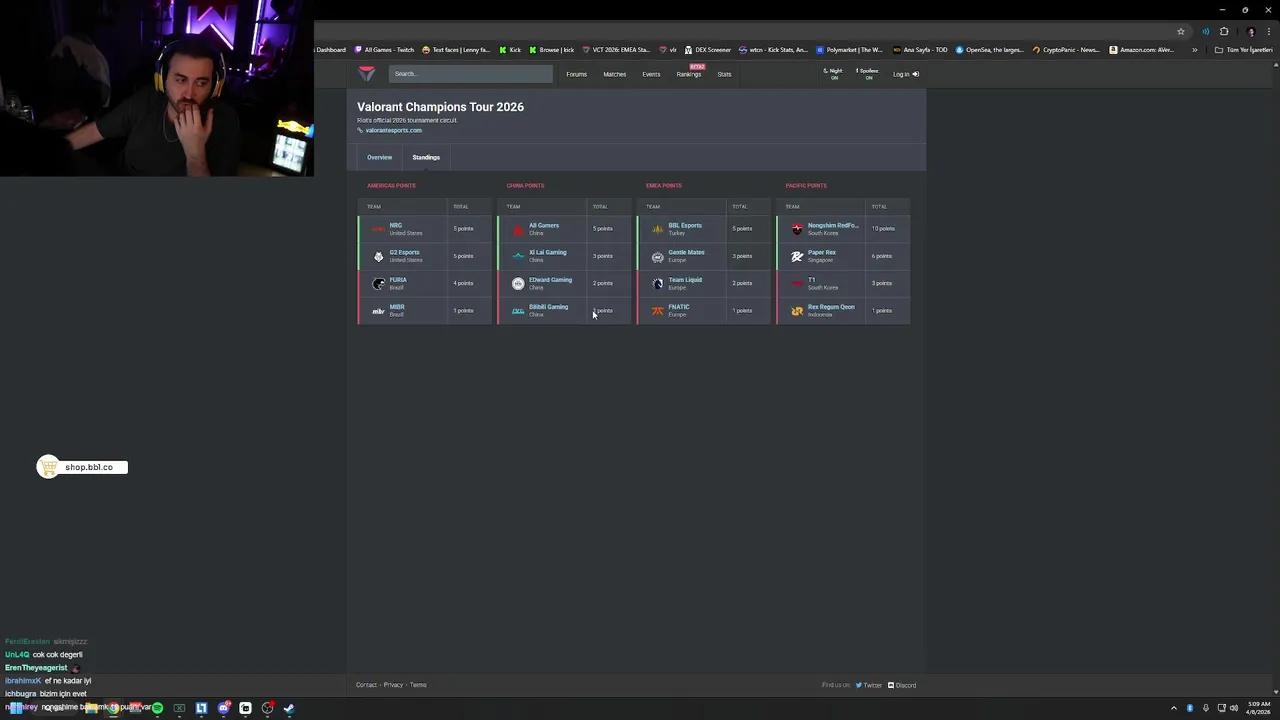Open the Polymarket bookmark
Image resolution: width=1280 pixels, height=720 pixels.
(849, 50)
